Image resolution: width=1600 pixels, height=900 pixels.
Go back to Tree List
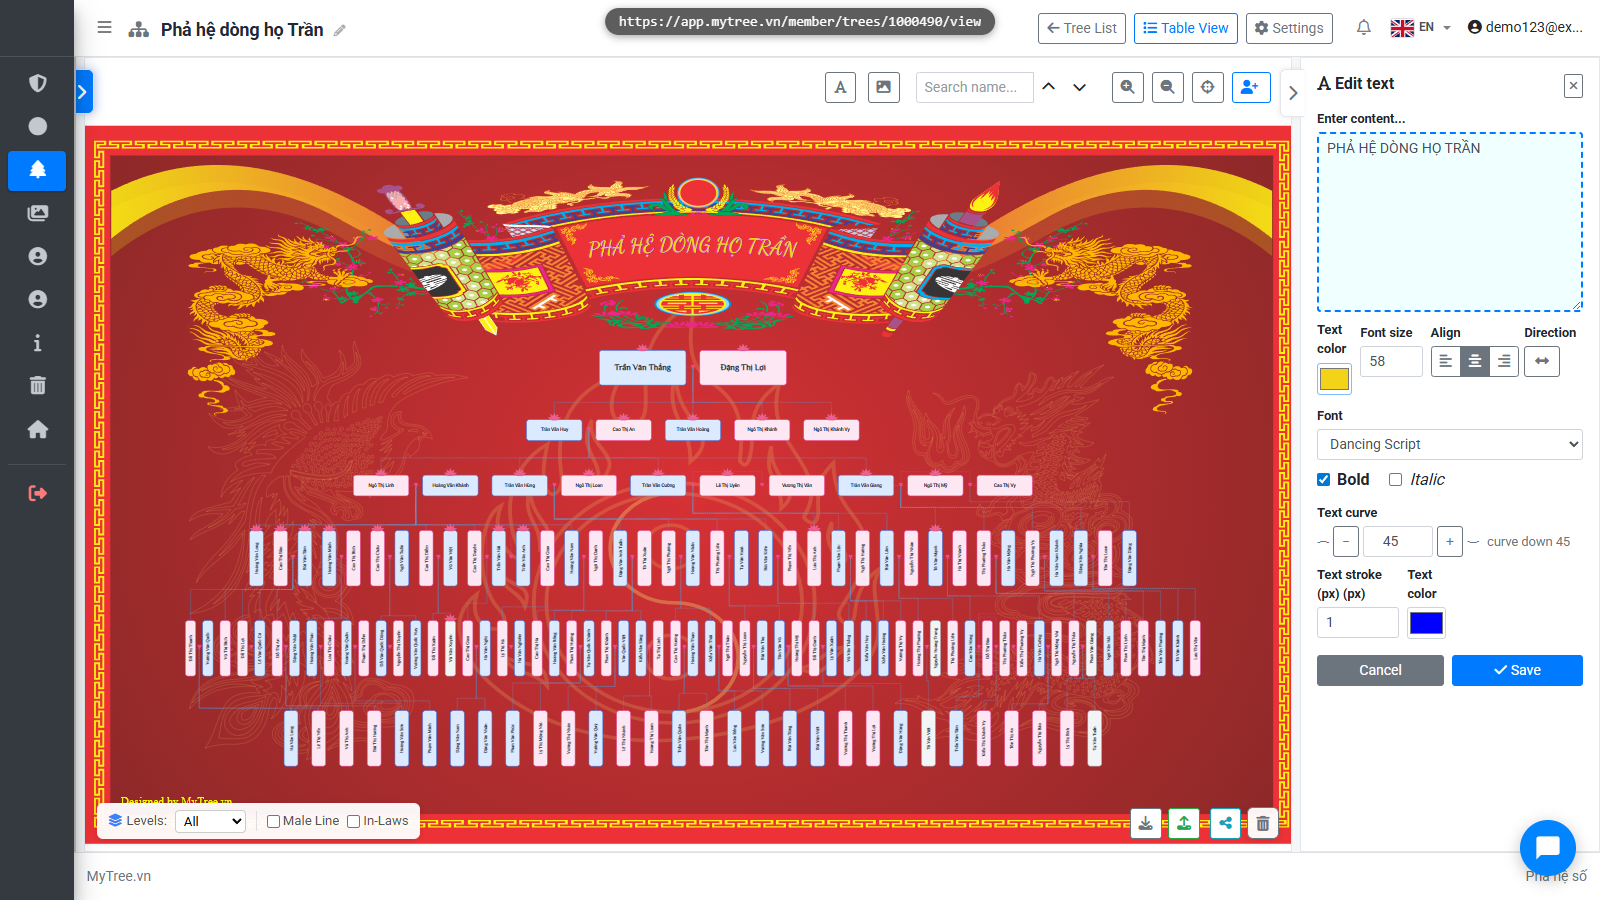1082,28
